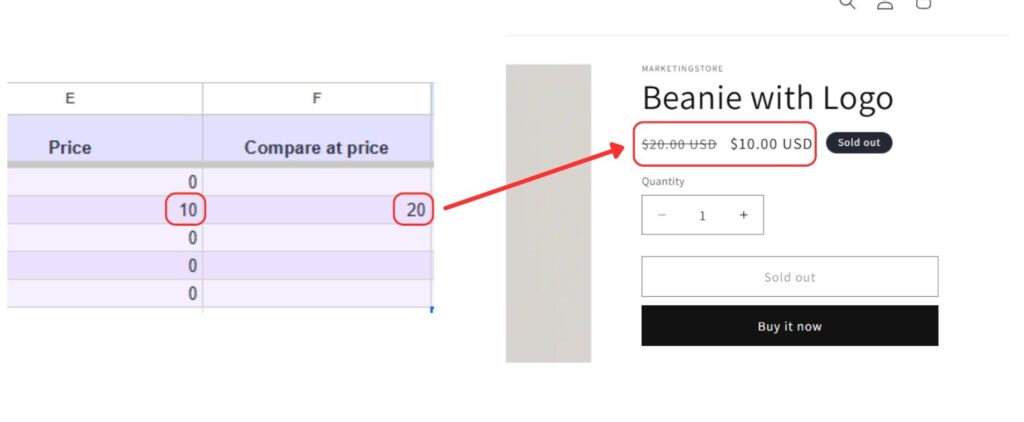Select column F header
This screenshot has width=1024, height=422.
coord(317,98)
